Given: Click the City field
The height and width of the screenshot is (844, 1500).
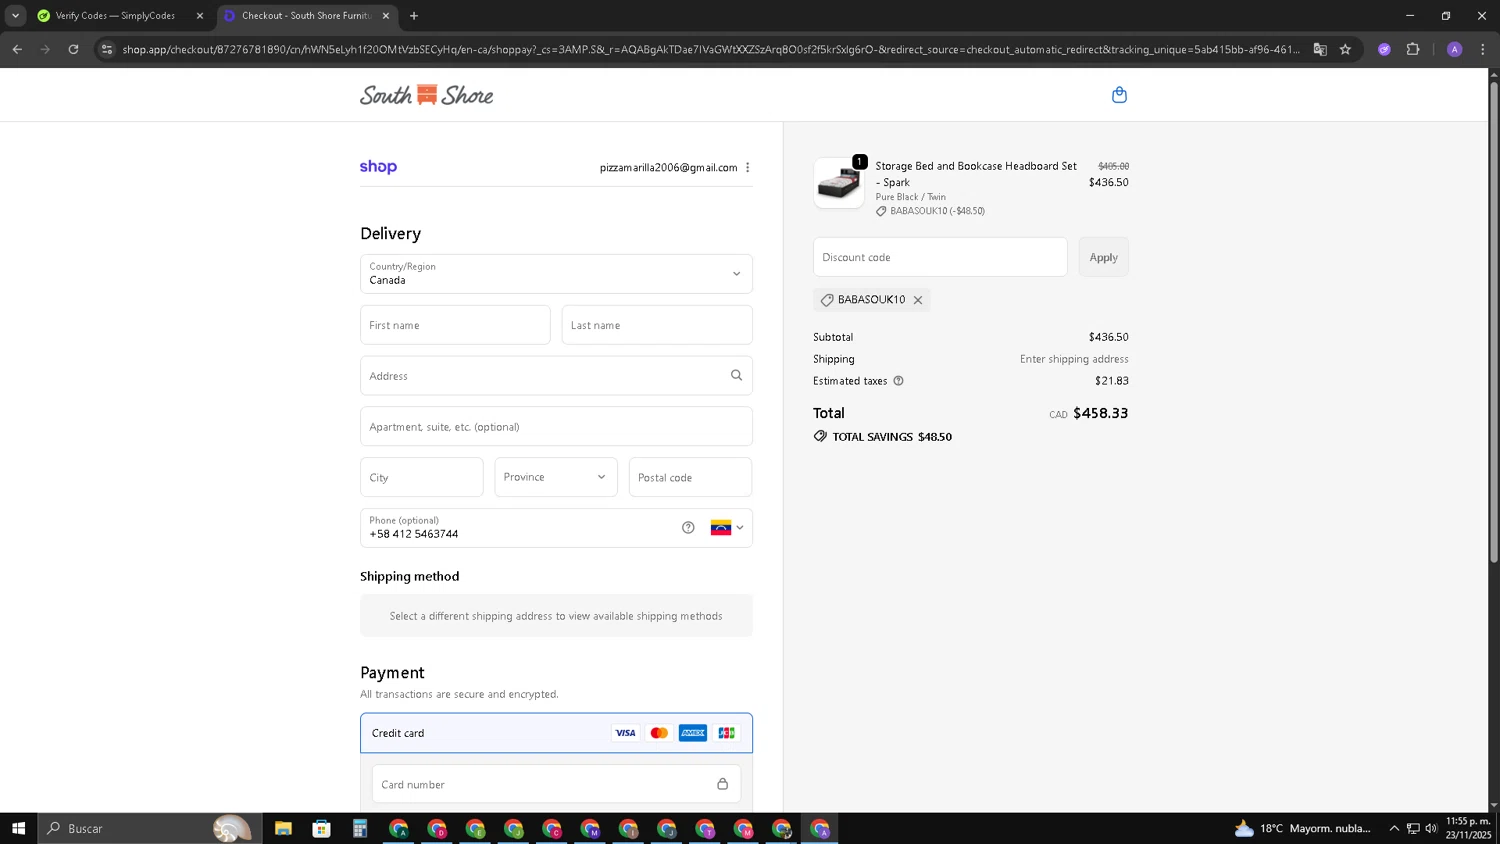Looking at the screenshot, I should point(422,477).
